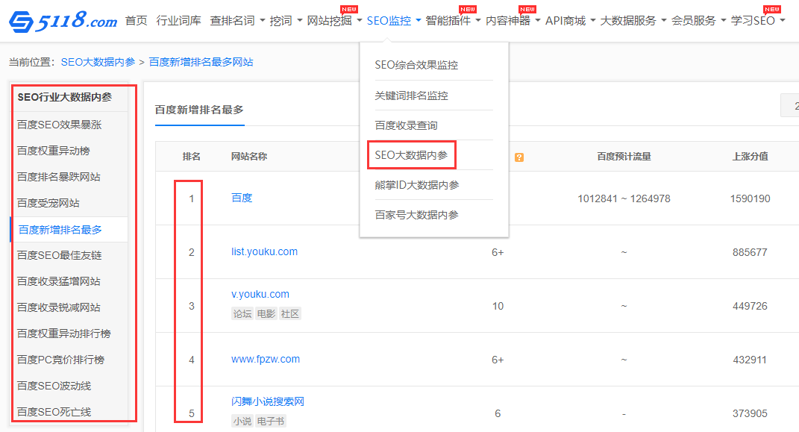Click the 排名 column header
The width and height of the screenshot is (799, 432).
click(192, 156)
